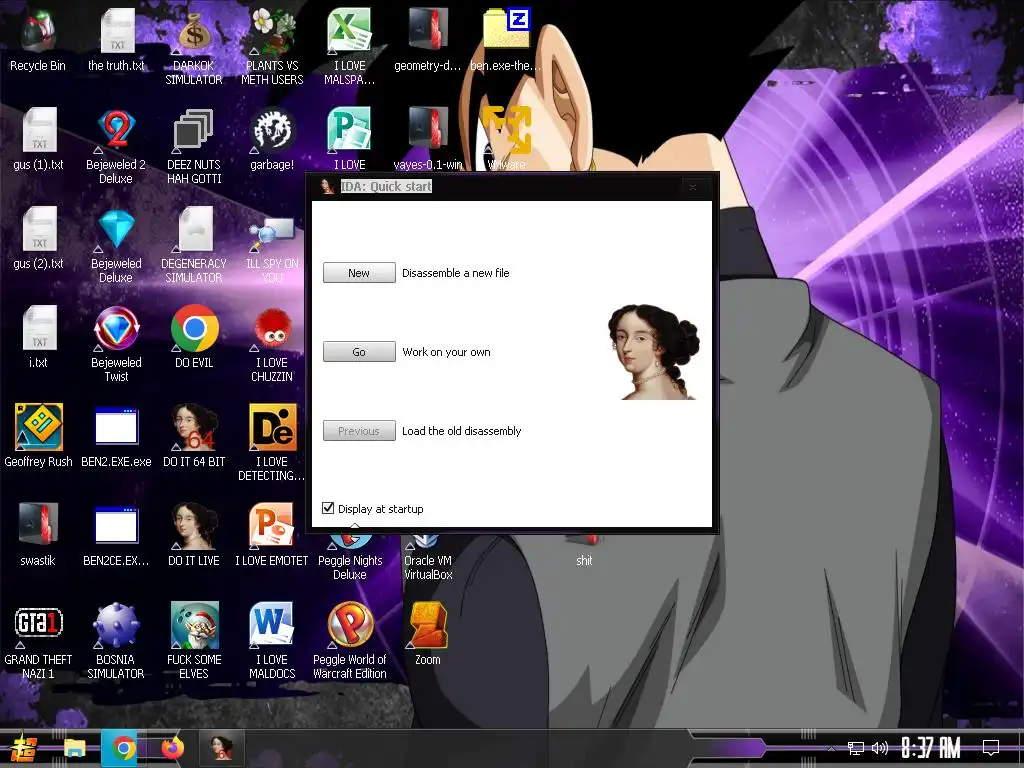This screenshot has height=768, width=1024.
Task: Select the DEGENERACY SIMULATOR icon
Action: point(195,229)
